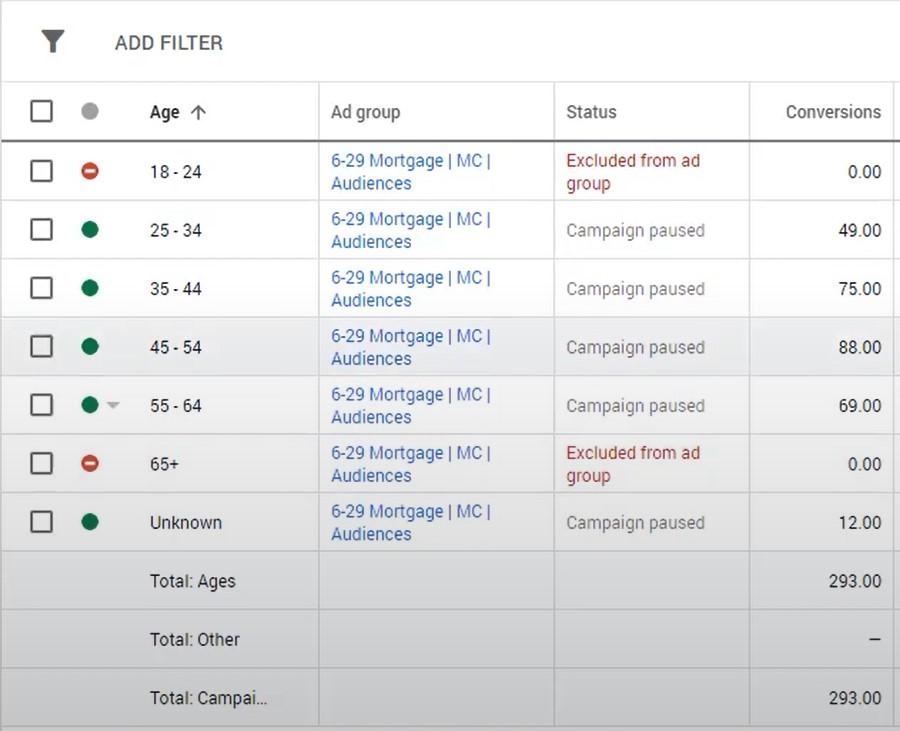The image size is (900, 731).
Task: Click the Status column header
Action: [x=591, y=112]
